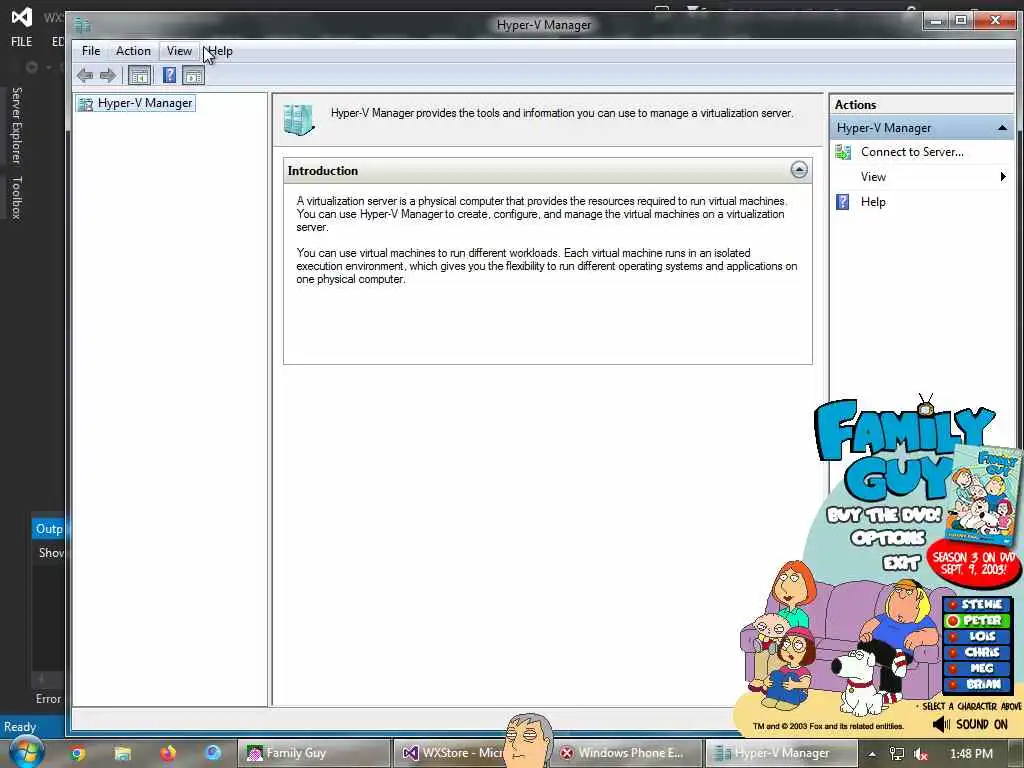Click Exit in the Family Guy app
This screenshot has height=768, width=1024.
[x=902, y=562]
